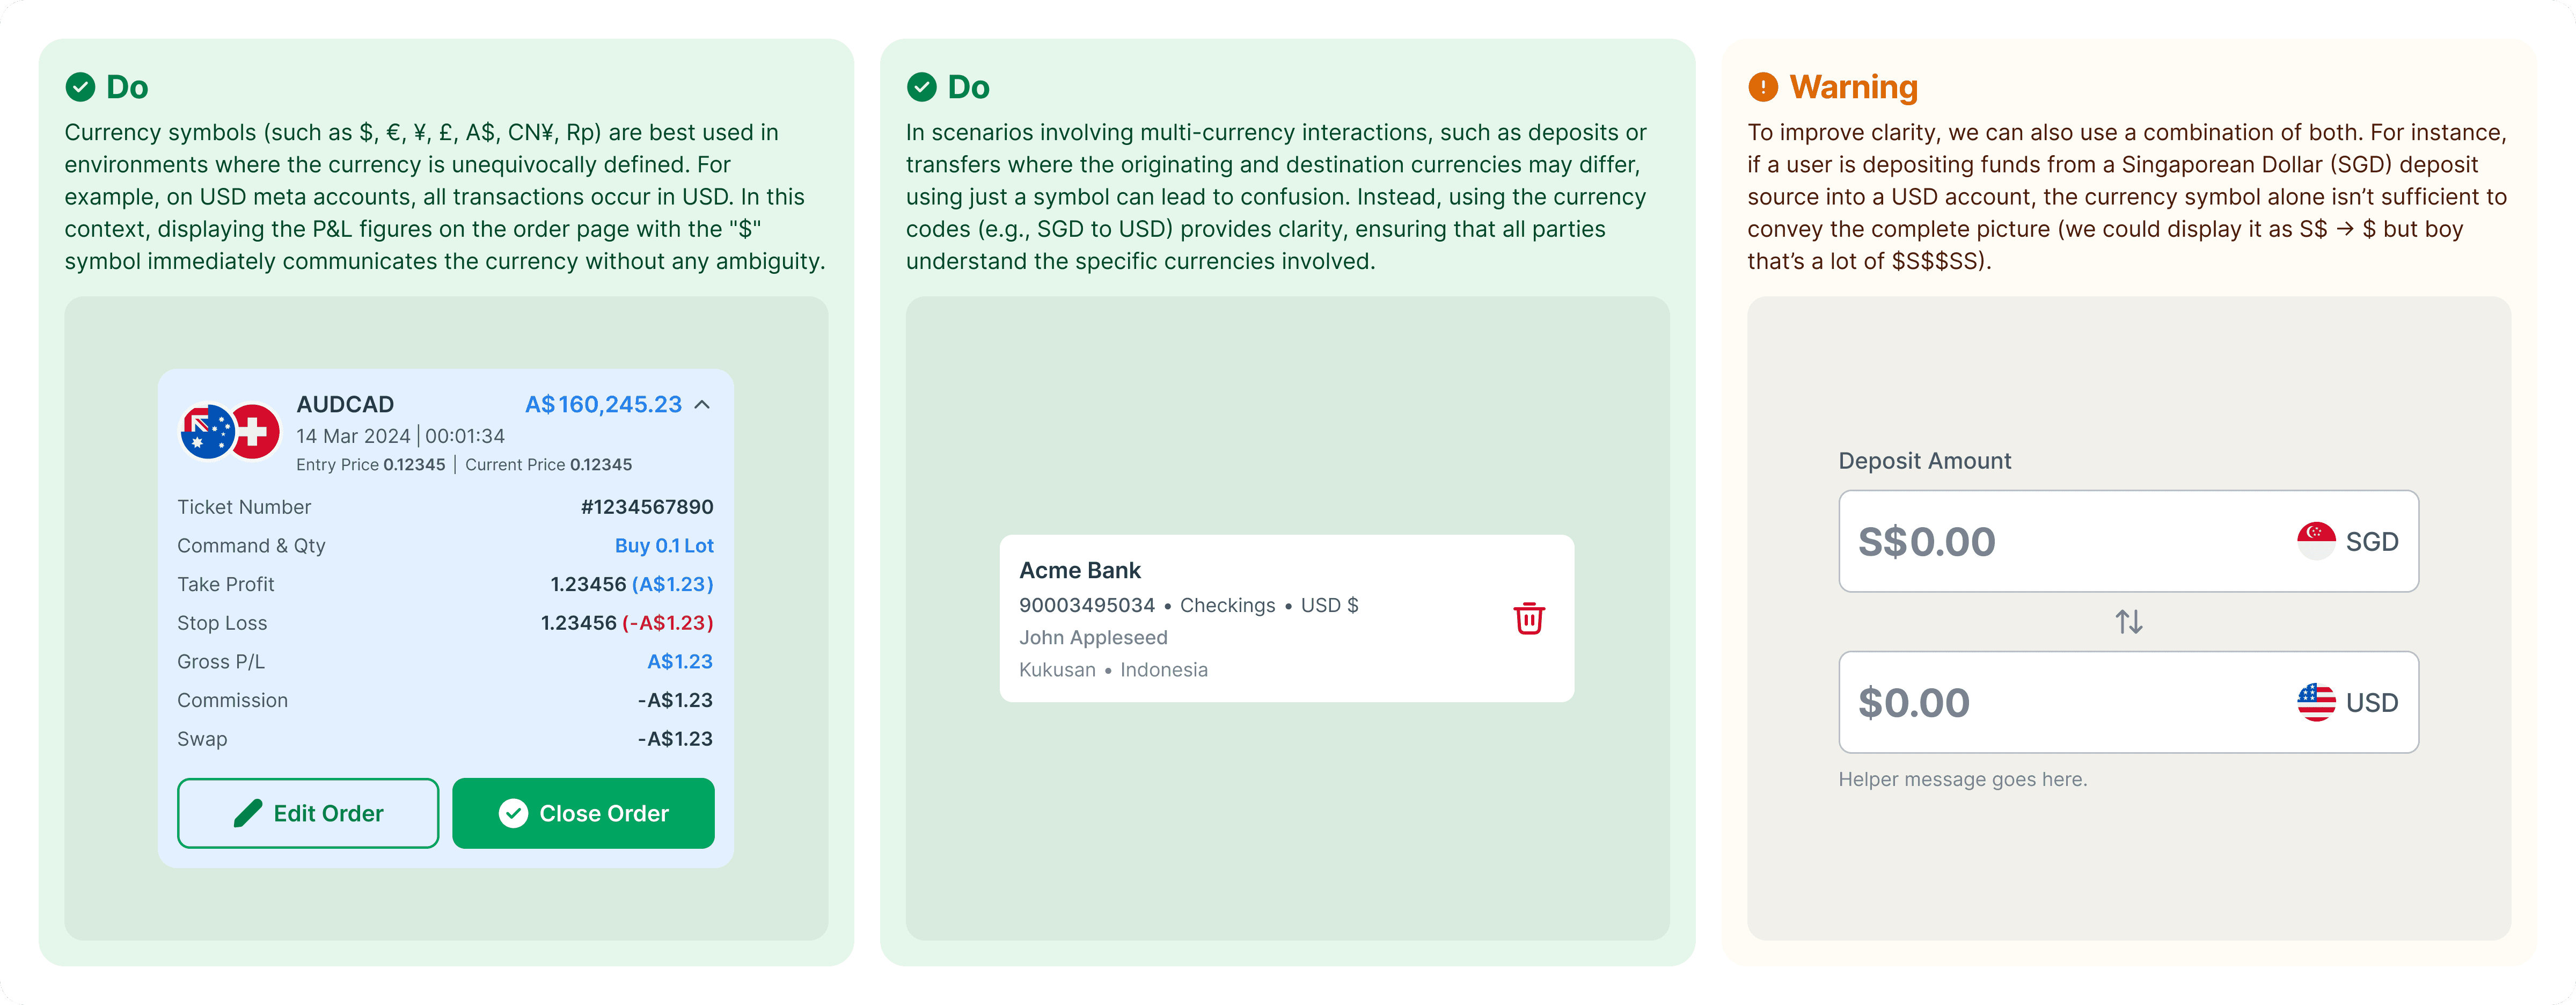Delete the Acme Bank account with trash icon
This screenshot has width=2576, height=1005.
pos(1528,618)
